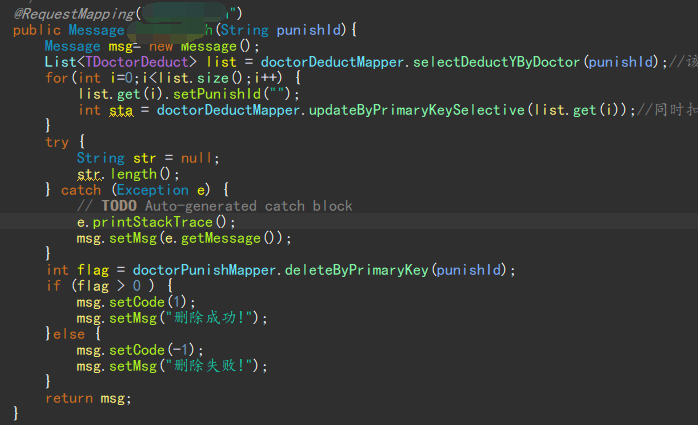The width and height of the screenshot is (698, 425).
Task: Click the 'for' keyword of the loop
Action: (x=57, y=78)
